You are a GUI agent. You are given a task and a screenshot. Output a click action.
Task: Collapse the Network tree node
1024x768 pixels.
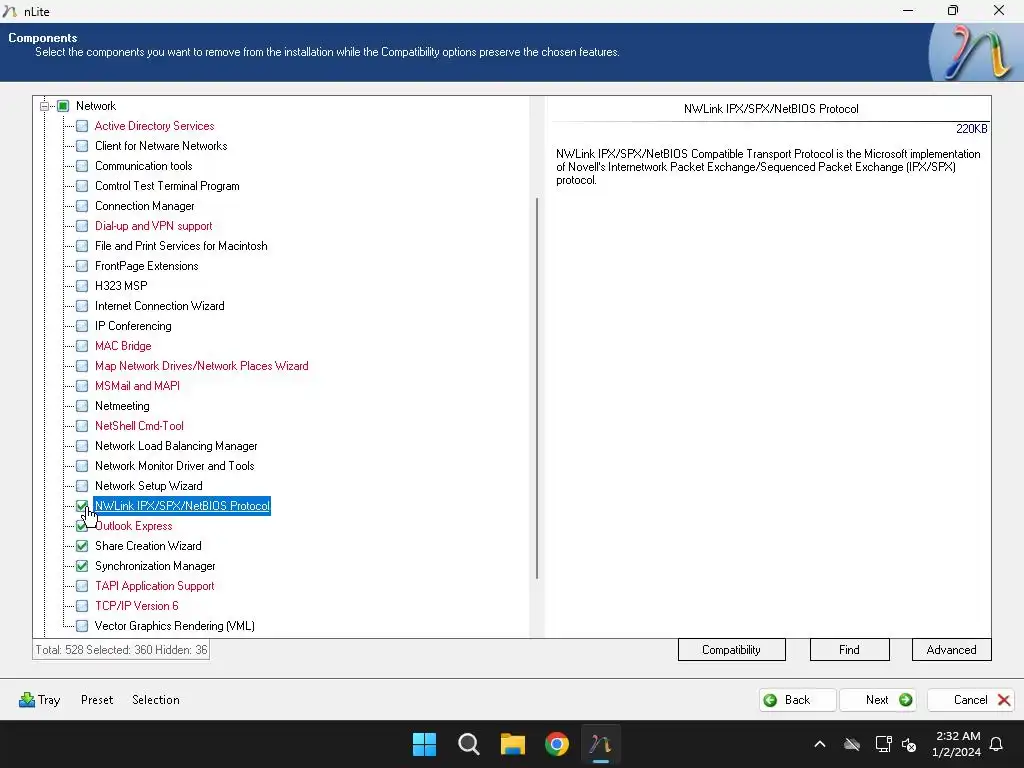(x=44, y=106)
